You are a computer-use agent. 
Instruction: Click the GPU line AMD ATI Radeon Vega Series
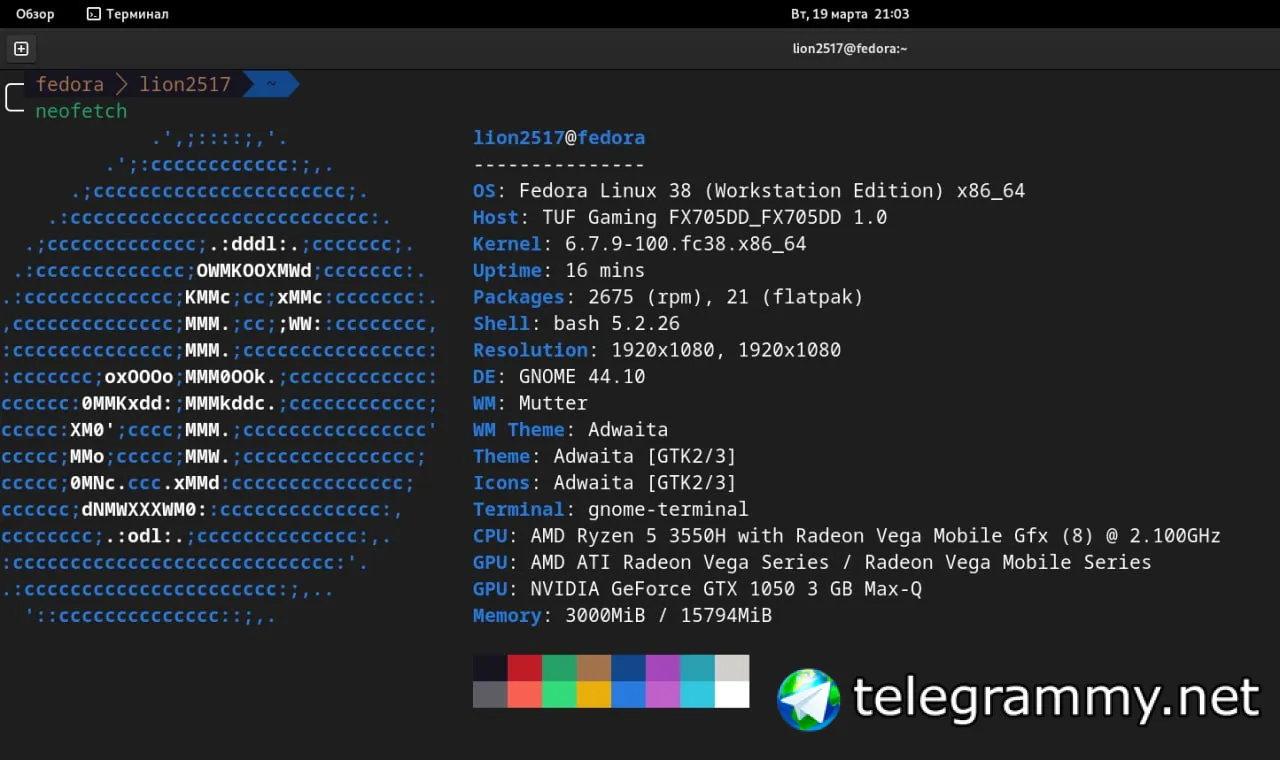pyautogui.click(x=812, y=562)
